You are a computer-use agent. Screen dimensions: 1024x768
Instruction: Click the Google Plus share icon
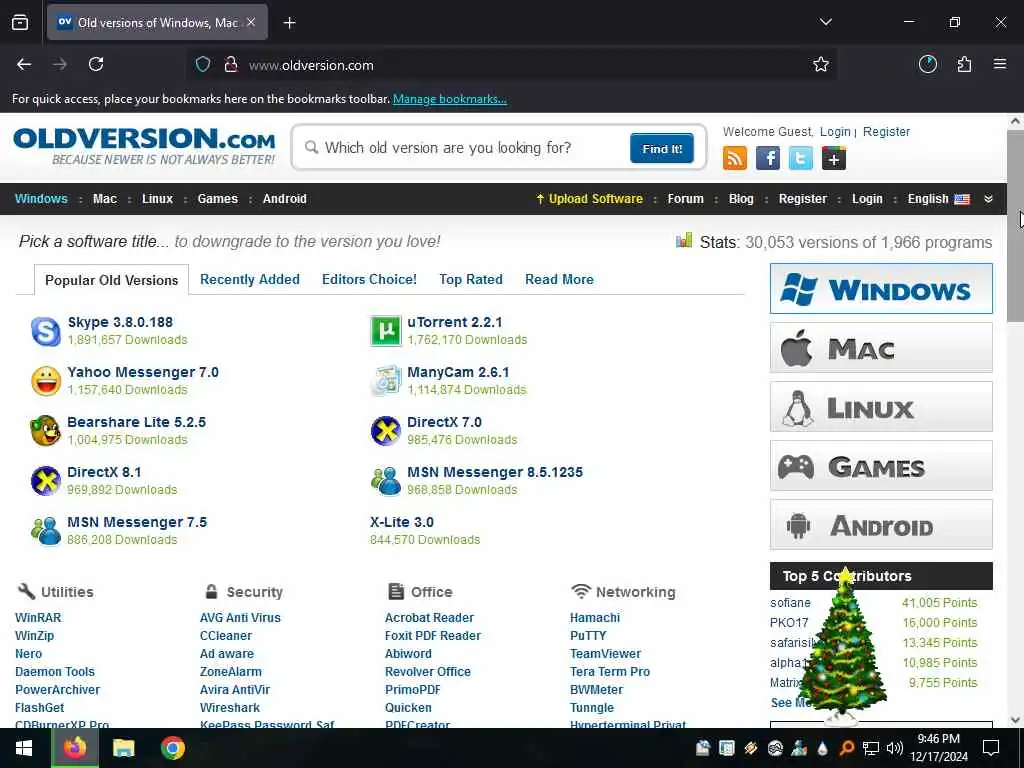point(834,158)
